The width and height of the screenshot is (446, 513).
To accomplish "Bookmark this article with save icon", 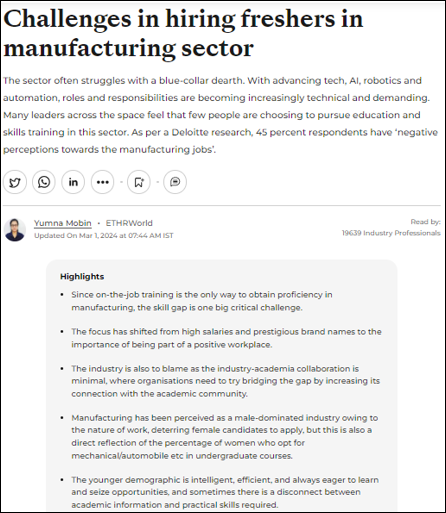I will pyautogui.click(x=139, y=182).
